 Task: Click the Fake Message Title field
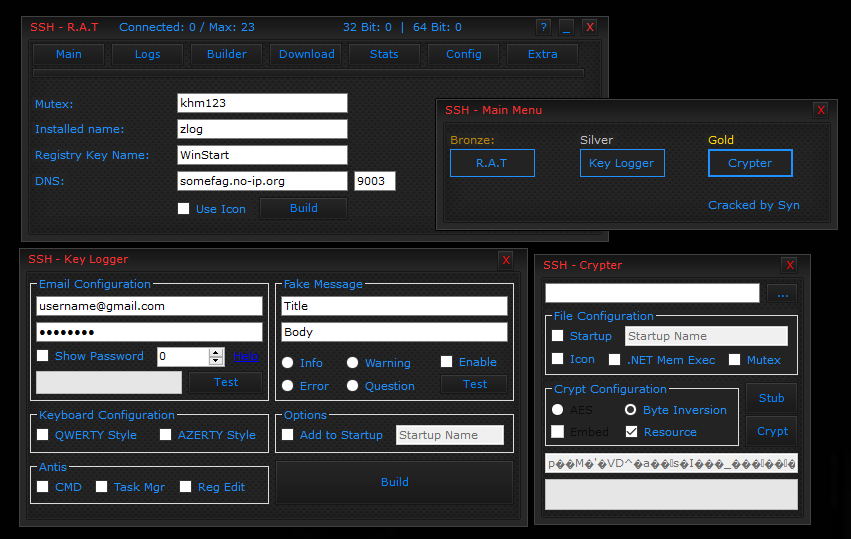tap(395, 306)
